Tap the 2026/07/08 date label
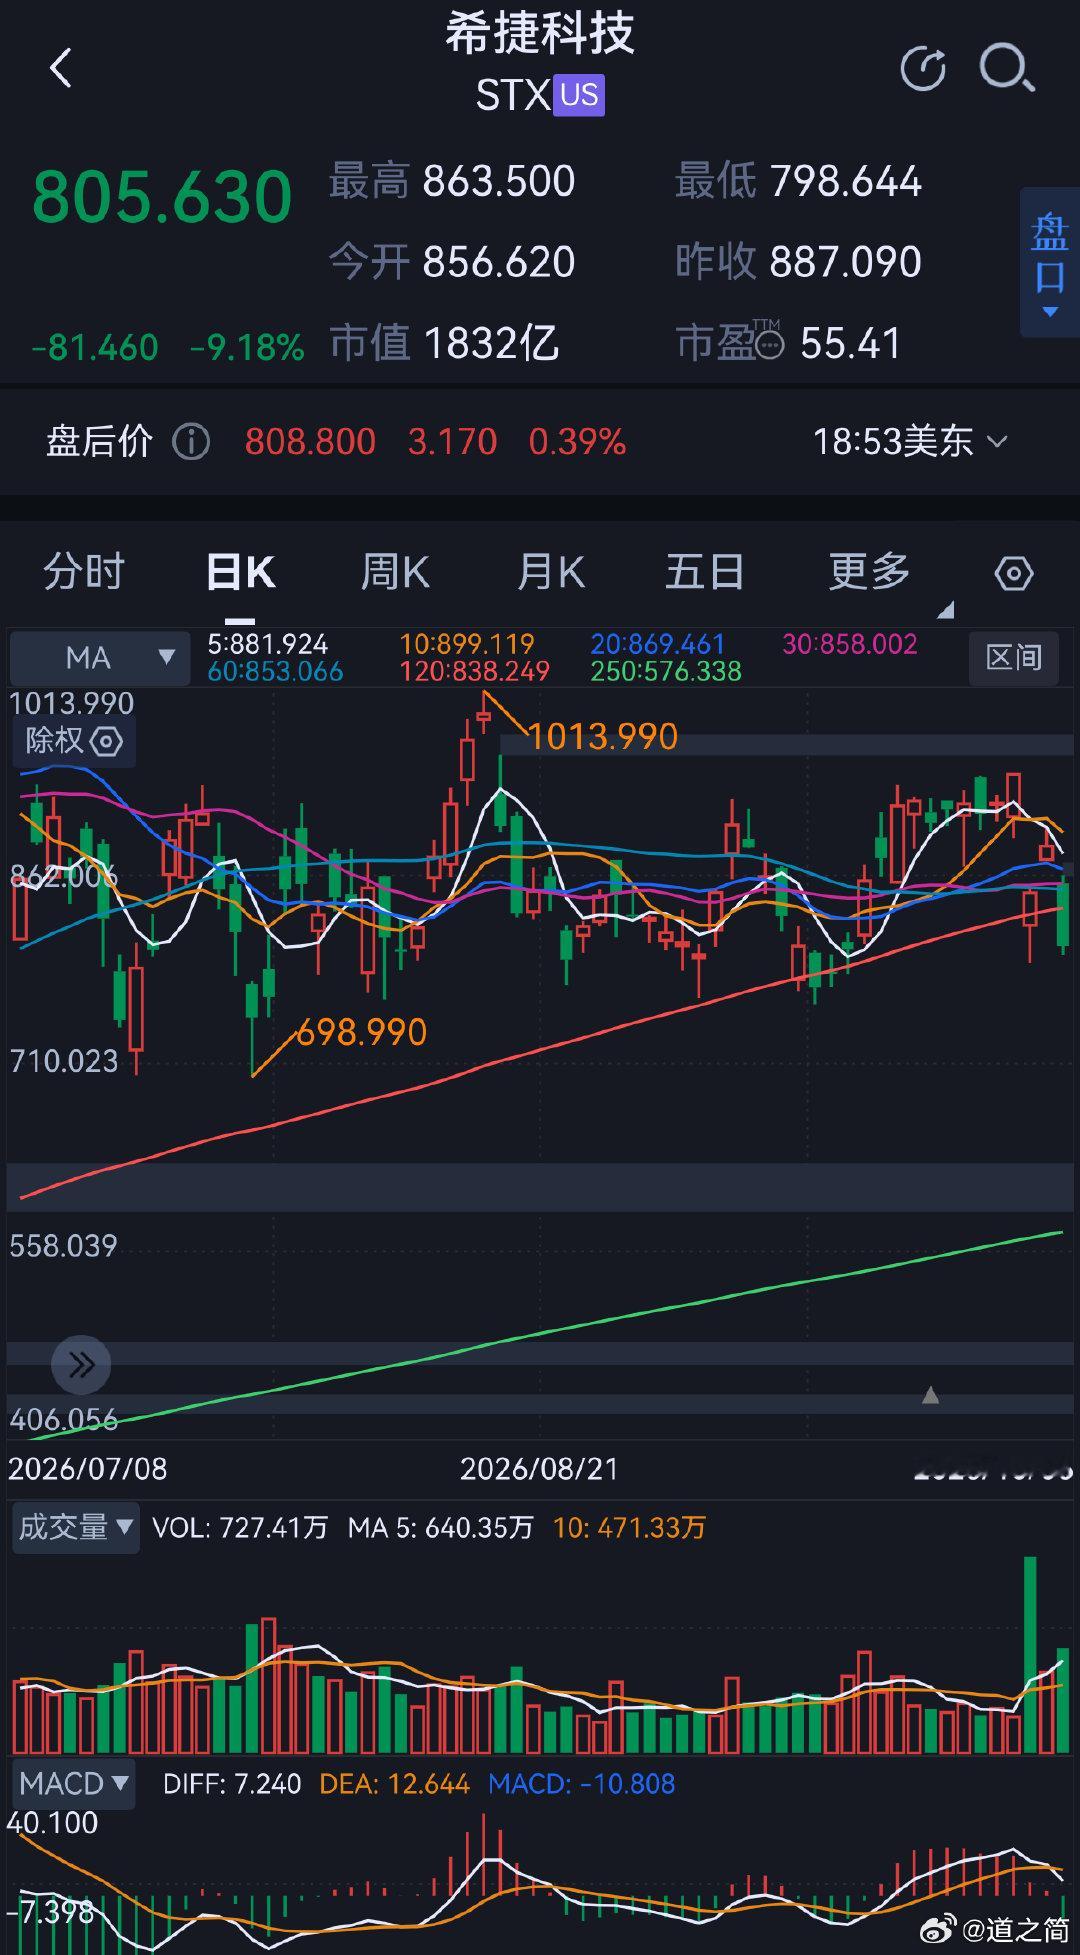The width and height of the screenshot is (1080, 1955). [x=88, y=1469]
